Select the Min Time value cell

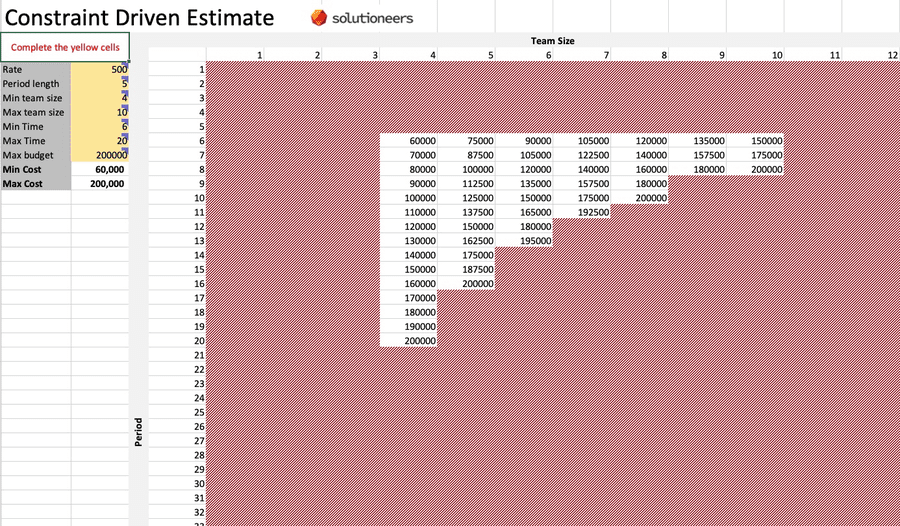tap(100, 126)
